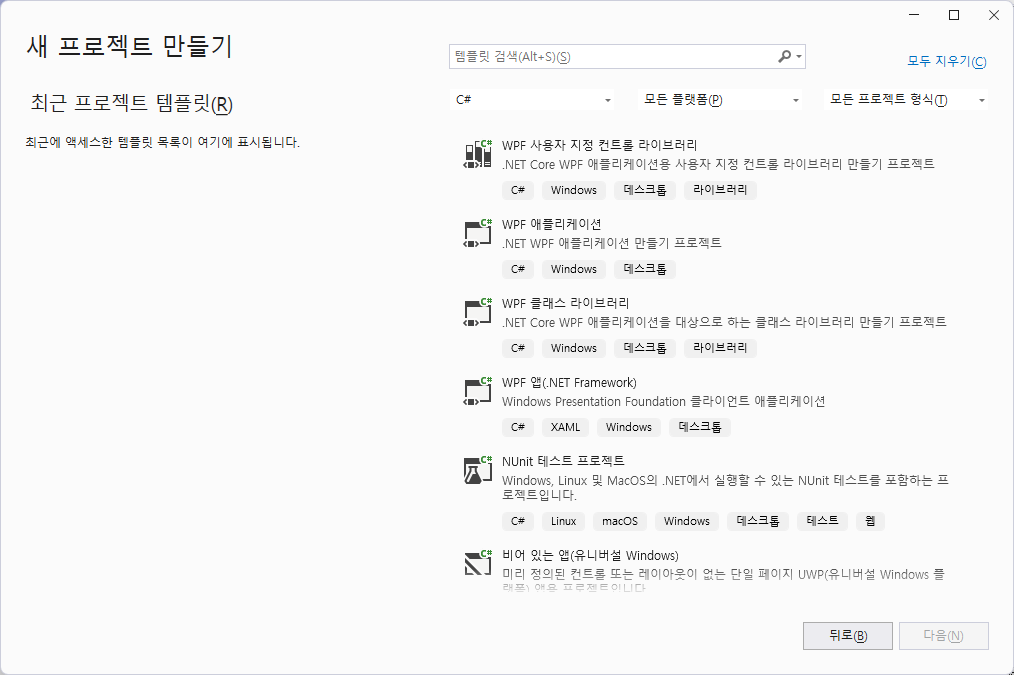Click the search magnifier icon
This screenshot has width=1014, height=675.
(784, 56)
